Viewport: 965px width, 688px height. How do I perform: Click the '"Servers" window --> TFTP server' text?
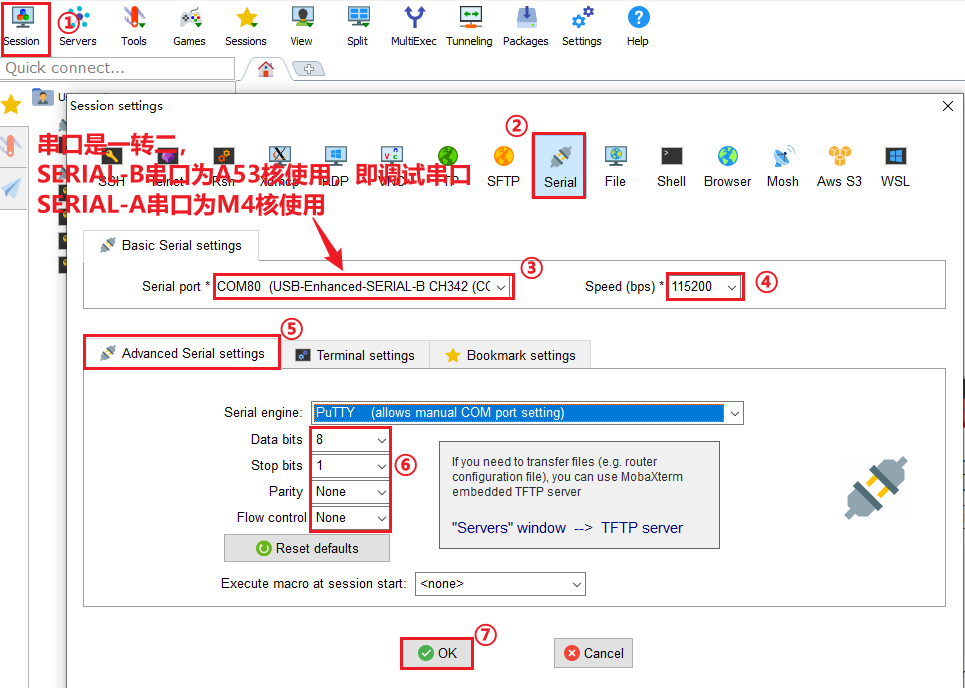pos(567,528)
